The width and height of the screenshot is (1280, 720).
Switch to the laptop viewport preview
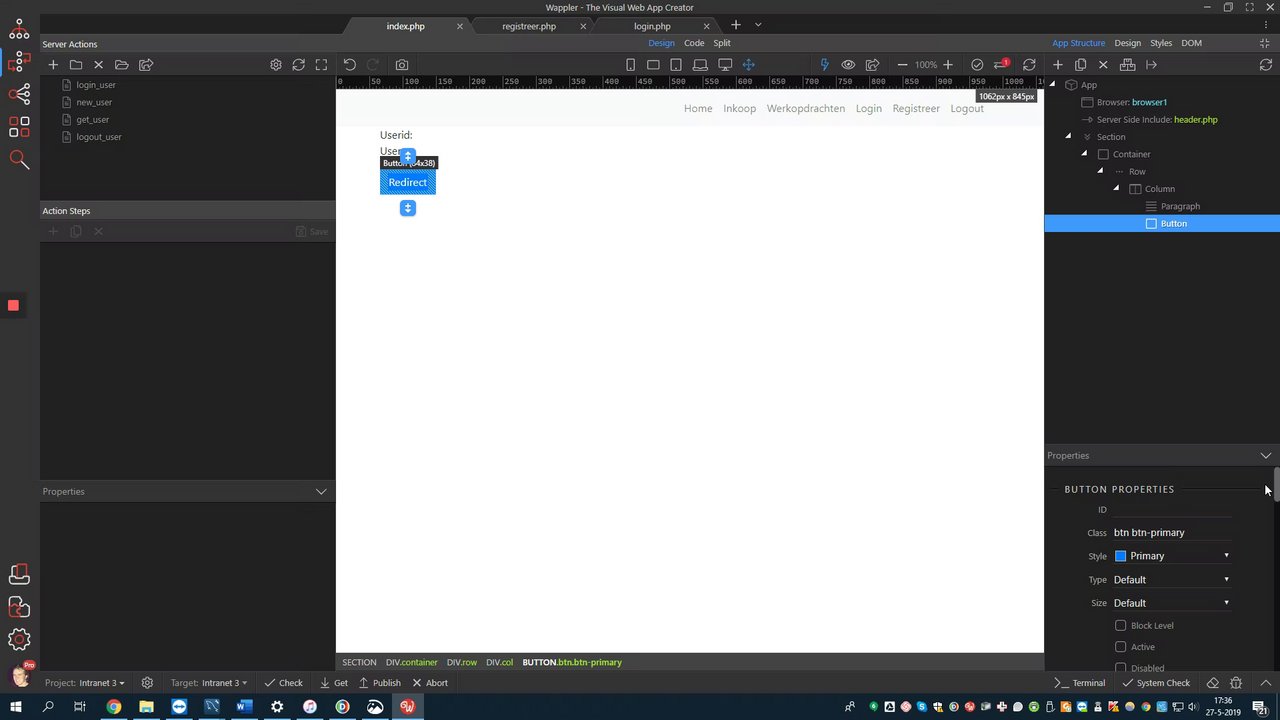point(700,65)
